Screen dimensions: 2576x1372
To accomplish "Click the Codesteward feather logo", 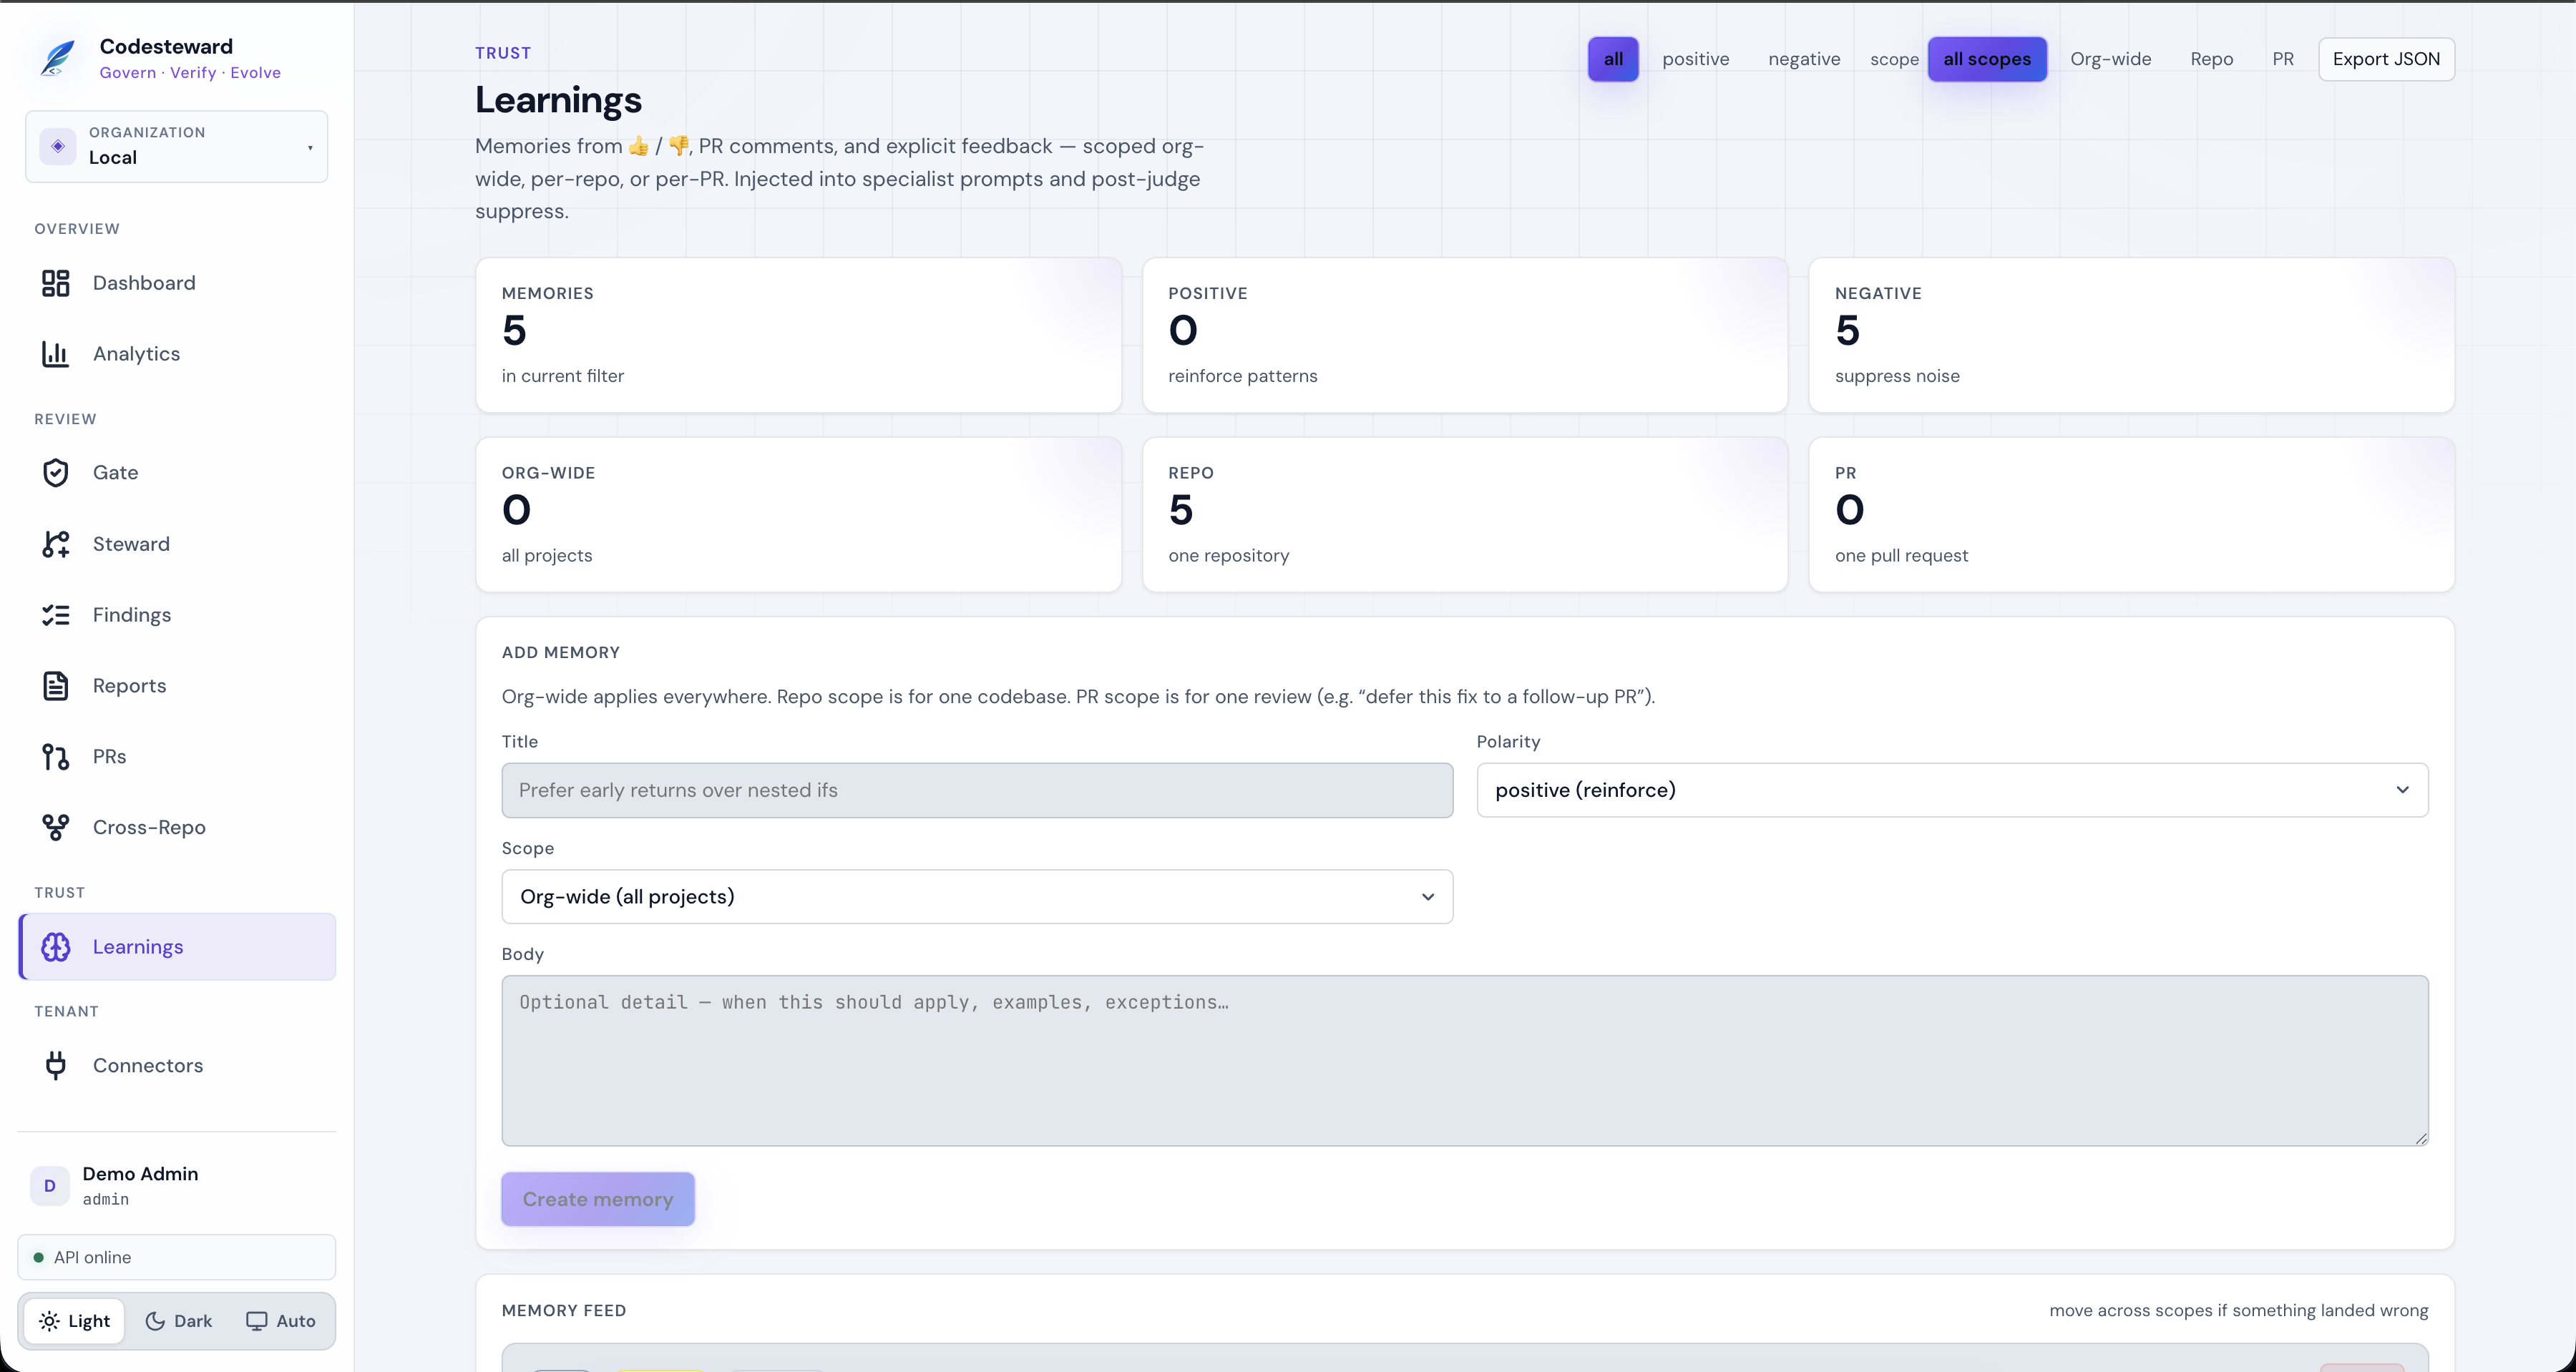I will 58,58.
